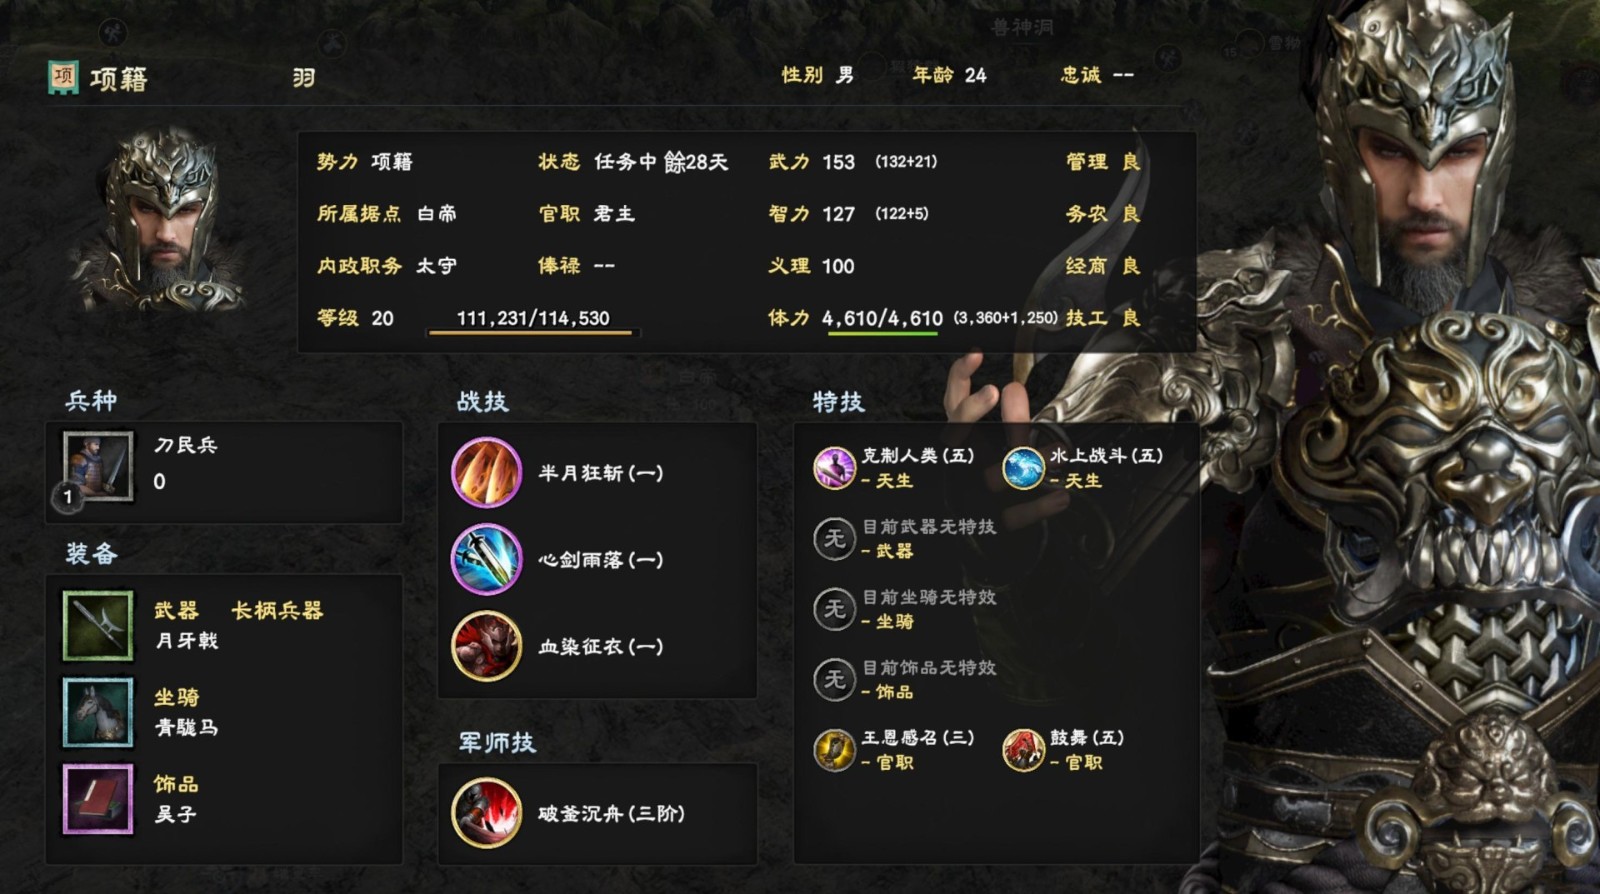This screenshot has height=894, width=1600.
Task: Click the 克制人类 trait icon
Action: [x=834, y=467]
